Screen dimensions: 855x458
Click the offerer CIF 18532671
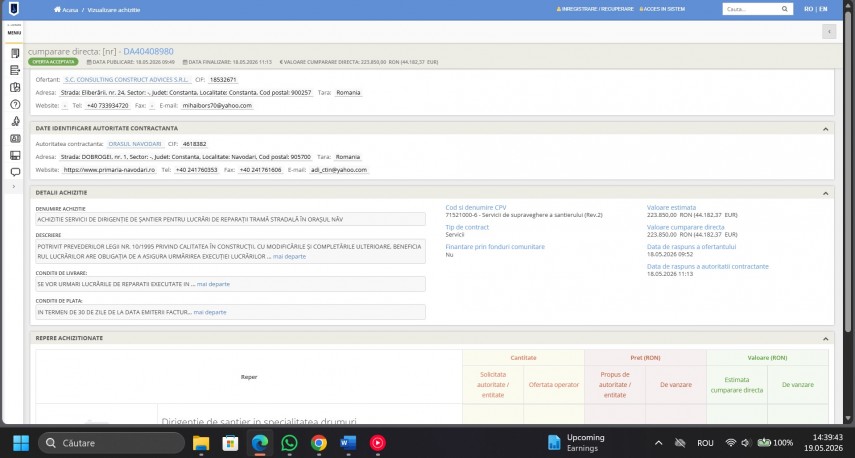pyautogui.click(x=223, y=80)
